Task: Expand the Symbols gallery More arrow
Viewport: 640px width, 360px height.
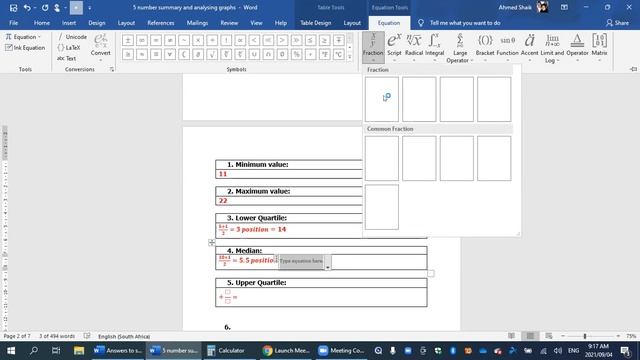Action: pyautogui.click(x=350, y=58)
